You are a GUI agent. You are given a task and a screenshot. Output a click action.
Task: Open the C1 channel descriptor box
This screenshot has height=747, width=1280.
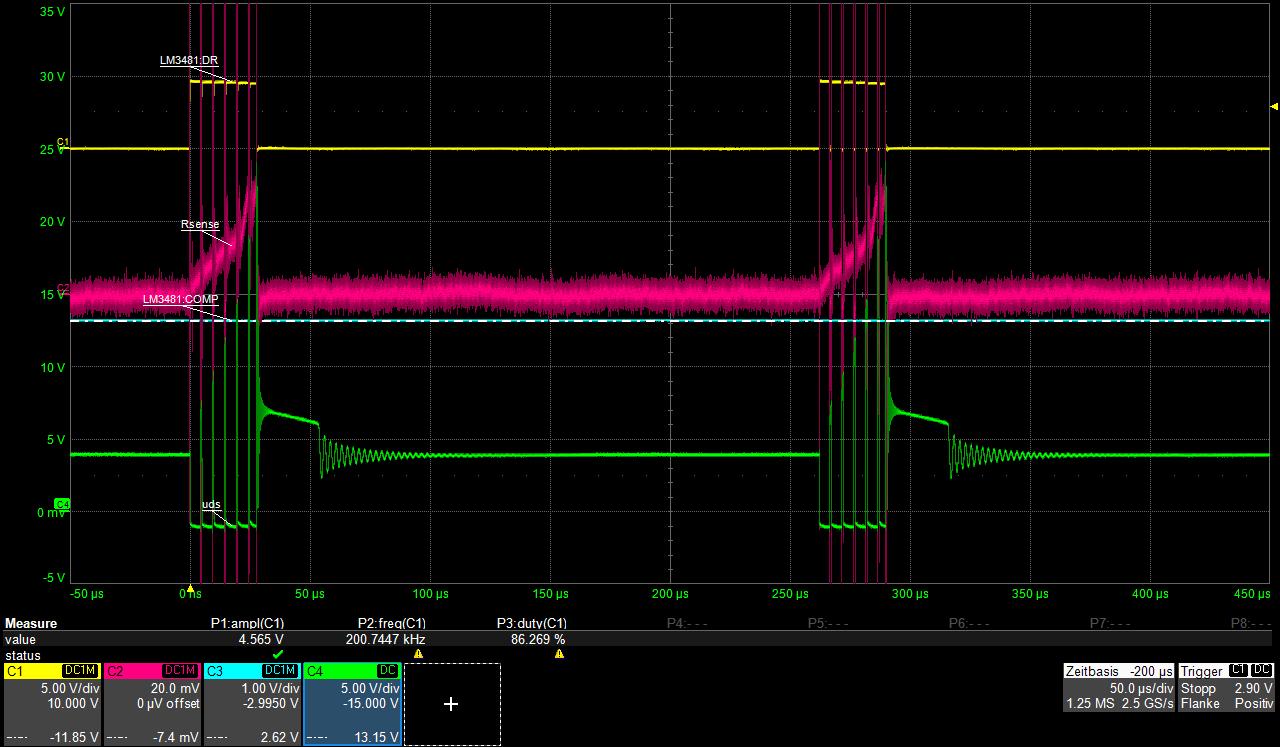52,704
